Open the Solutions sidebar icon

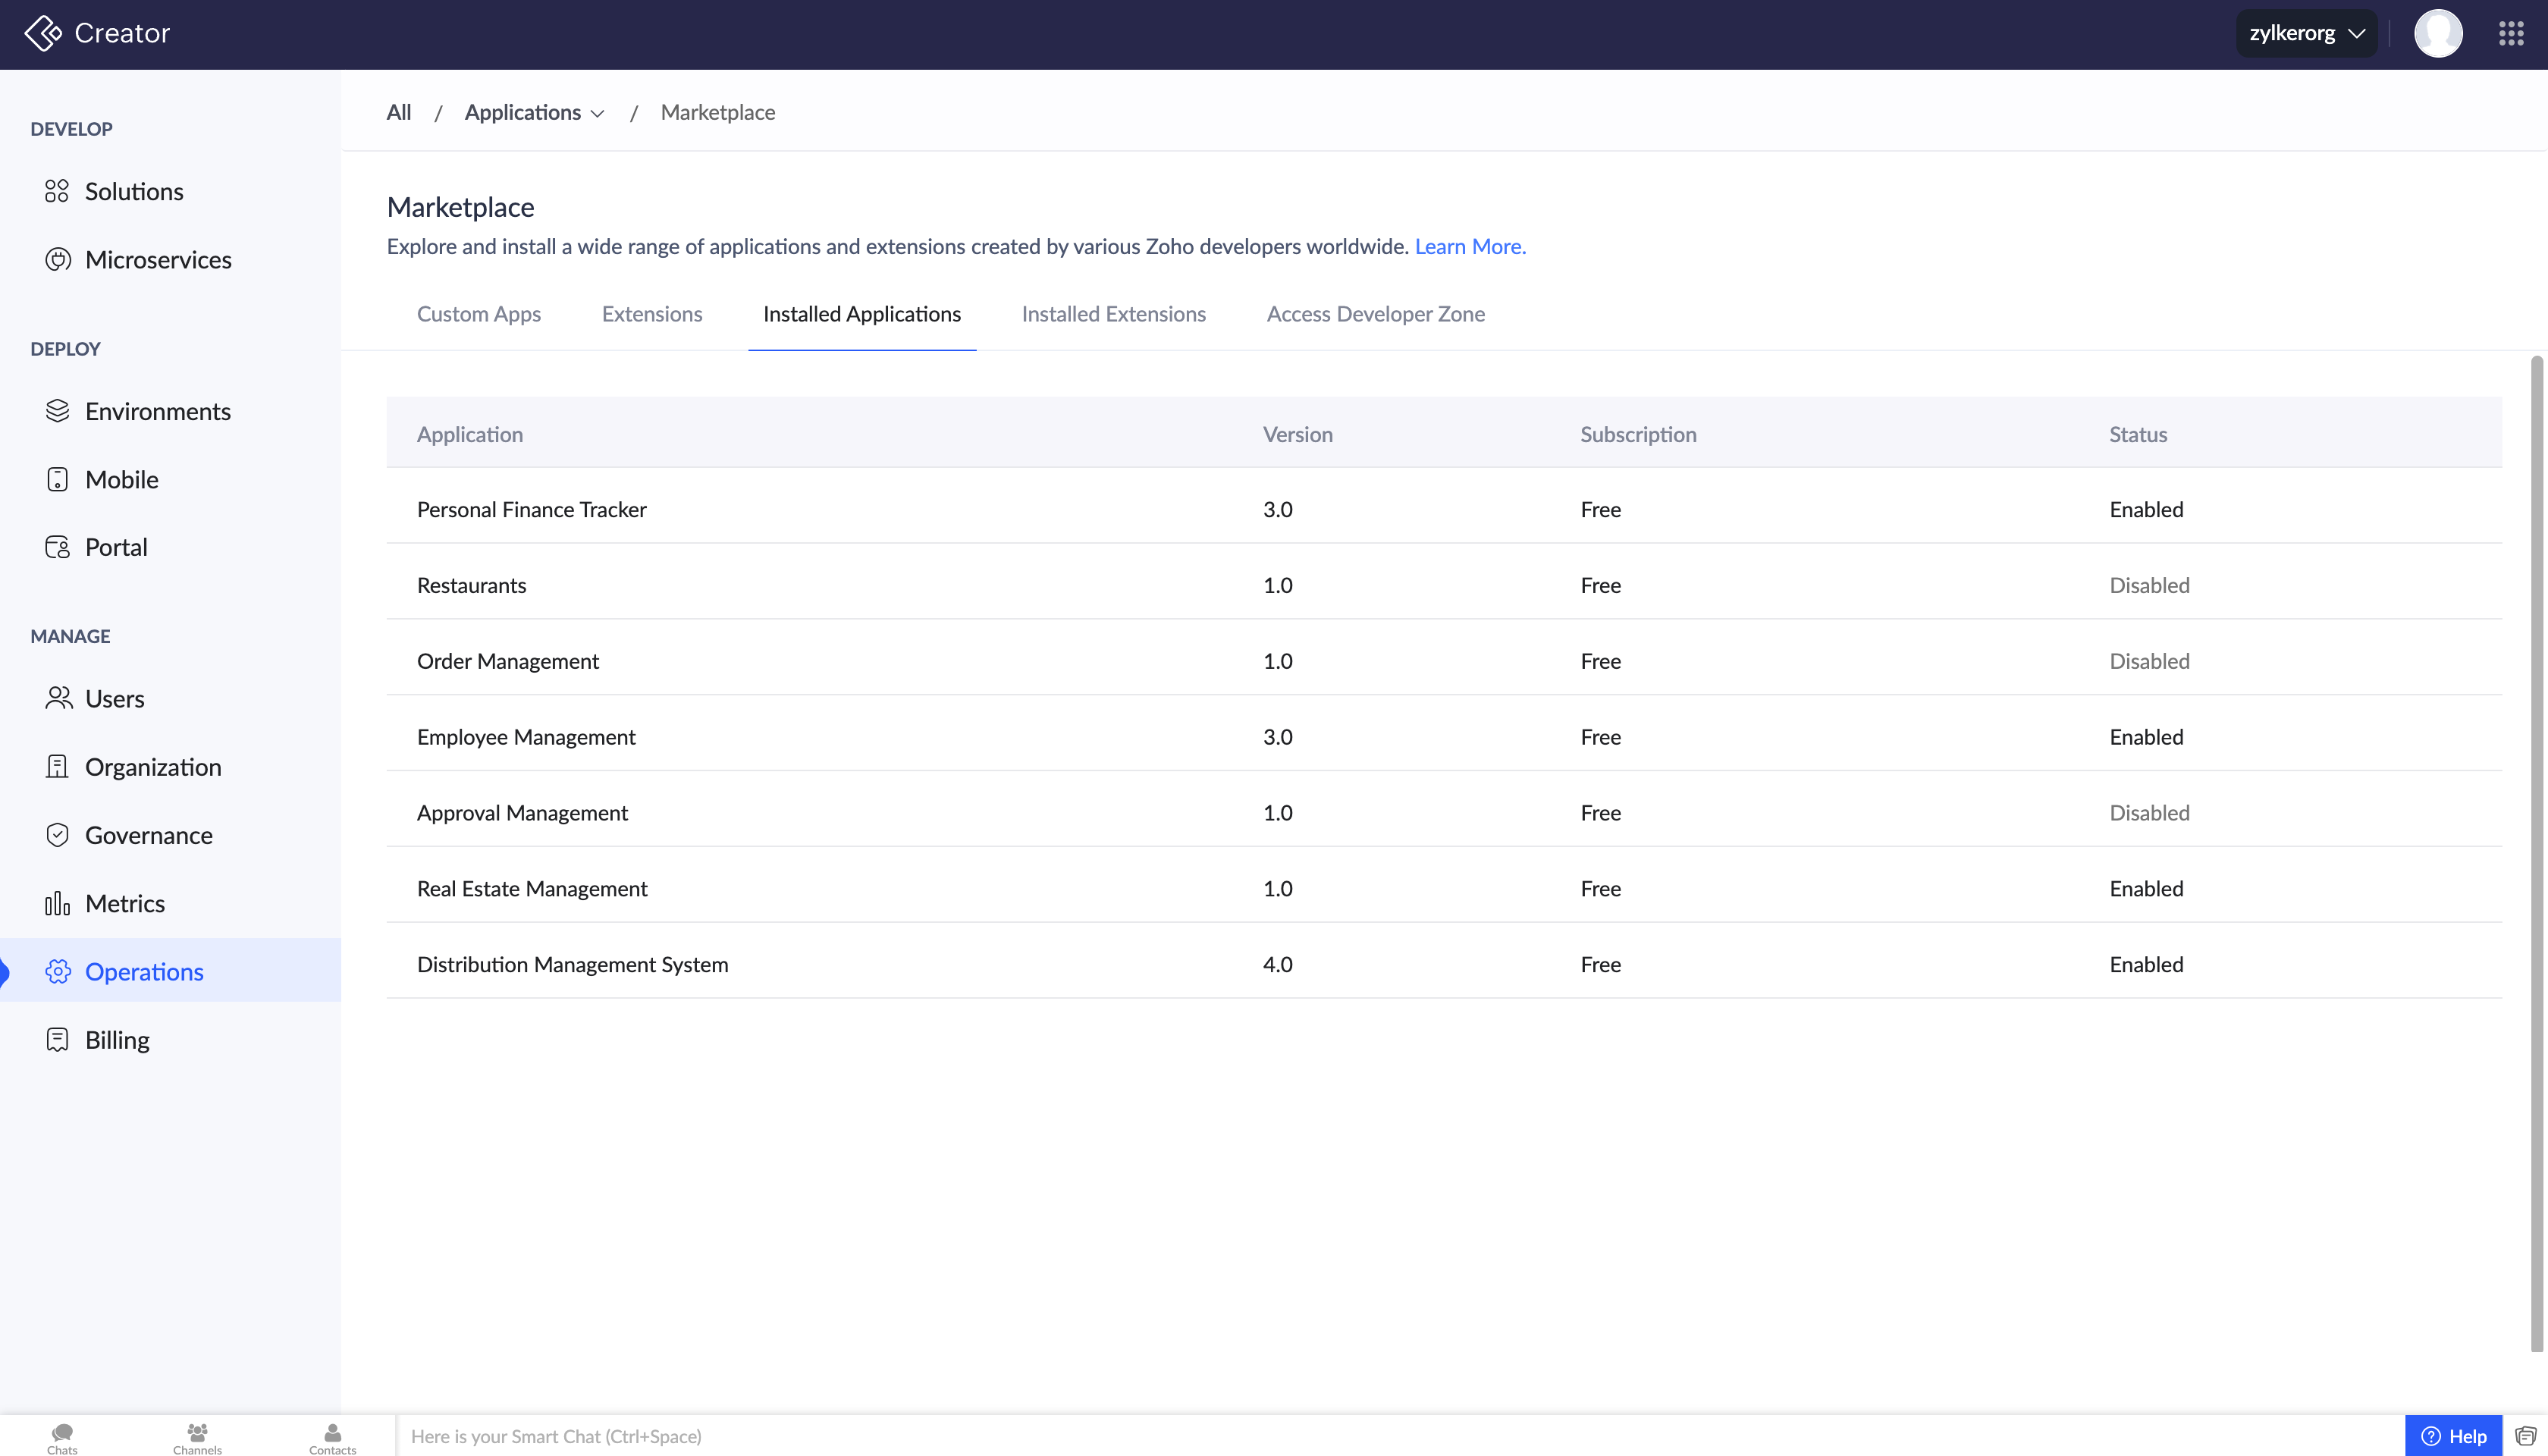tap(57, 191)
